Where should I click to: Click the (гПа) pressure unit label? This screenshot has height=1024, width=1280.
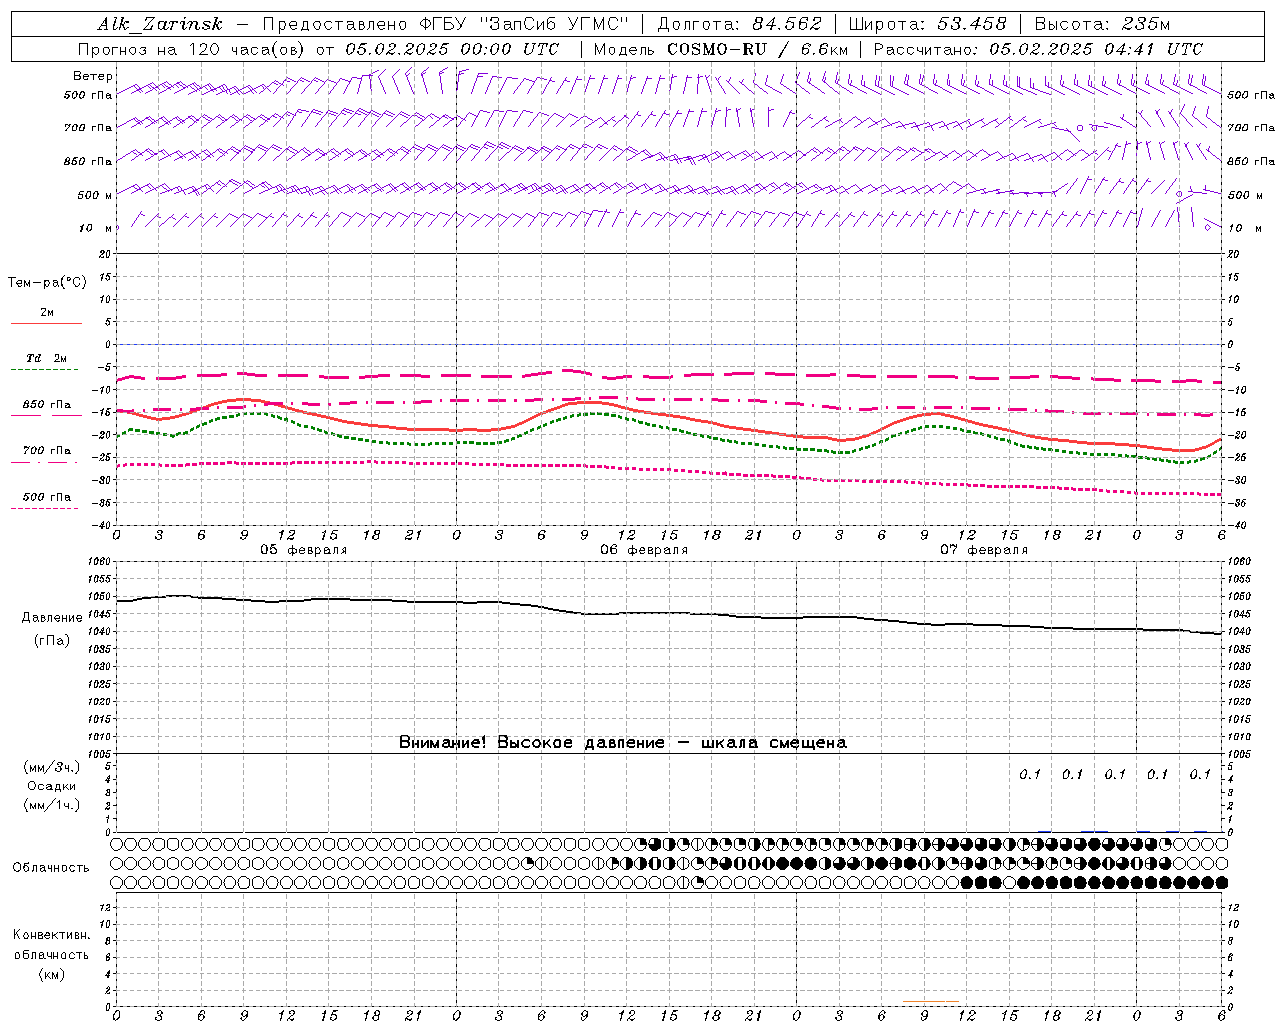[52, 641]
